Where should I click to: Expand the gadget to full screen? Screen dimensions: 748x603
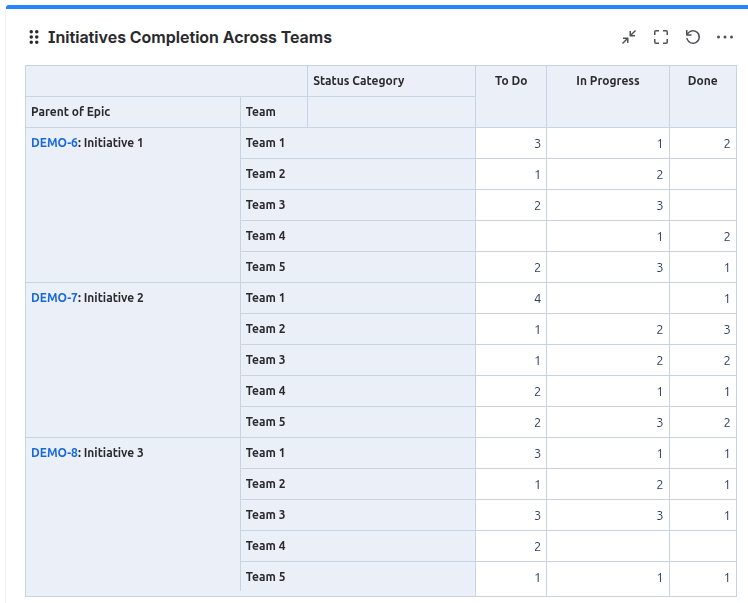(661, 37)
